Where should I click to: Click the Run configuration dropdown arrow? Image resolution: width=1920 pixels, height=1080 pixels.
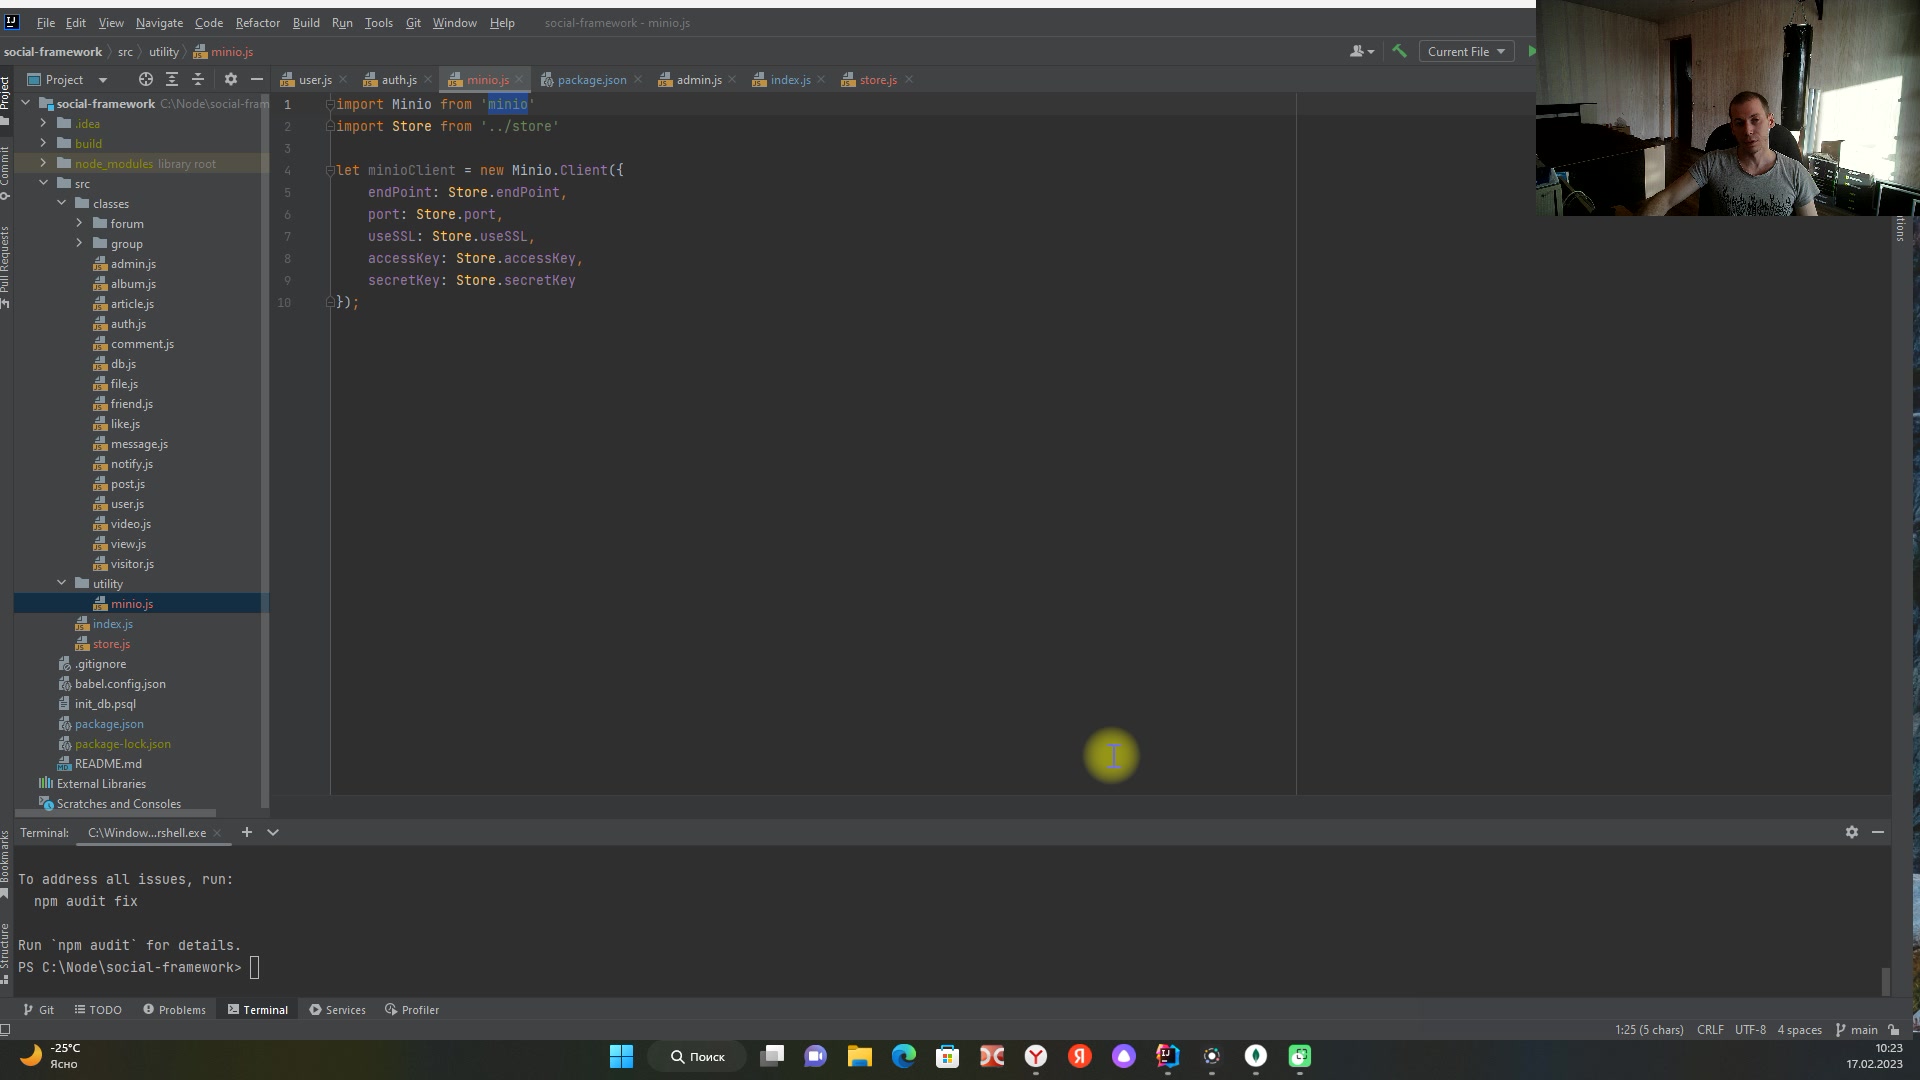coord(1503,51)
